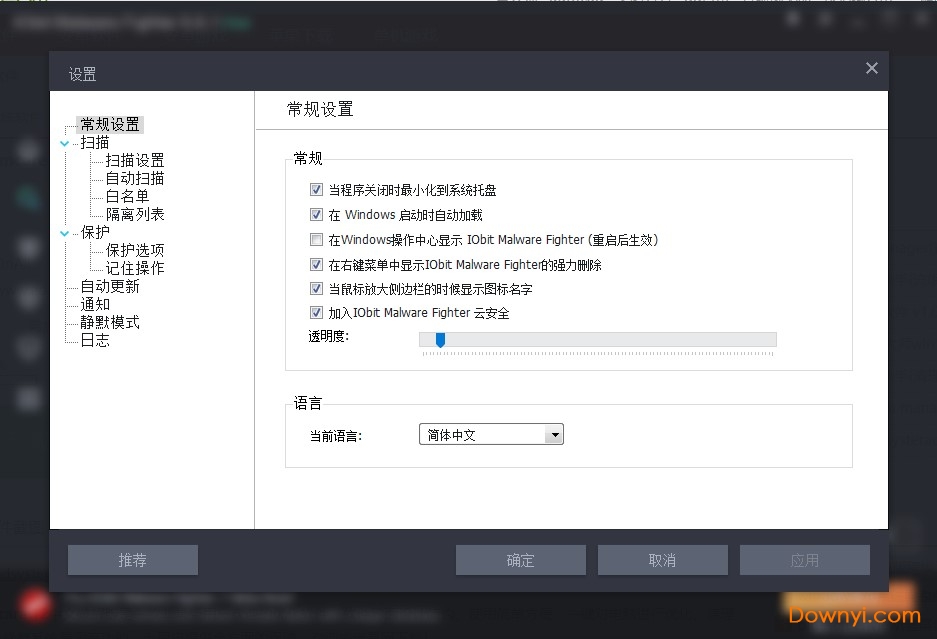This screenshot has width=937, height=639.
Task: Collapse the 保护 section in settings tree
Action: (65, 232)
